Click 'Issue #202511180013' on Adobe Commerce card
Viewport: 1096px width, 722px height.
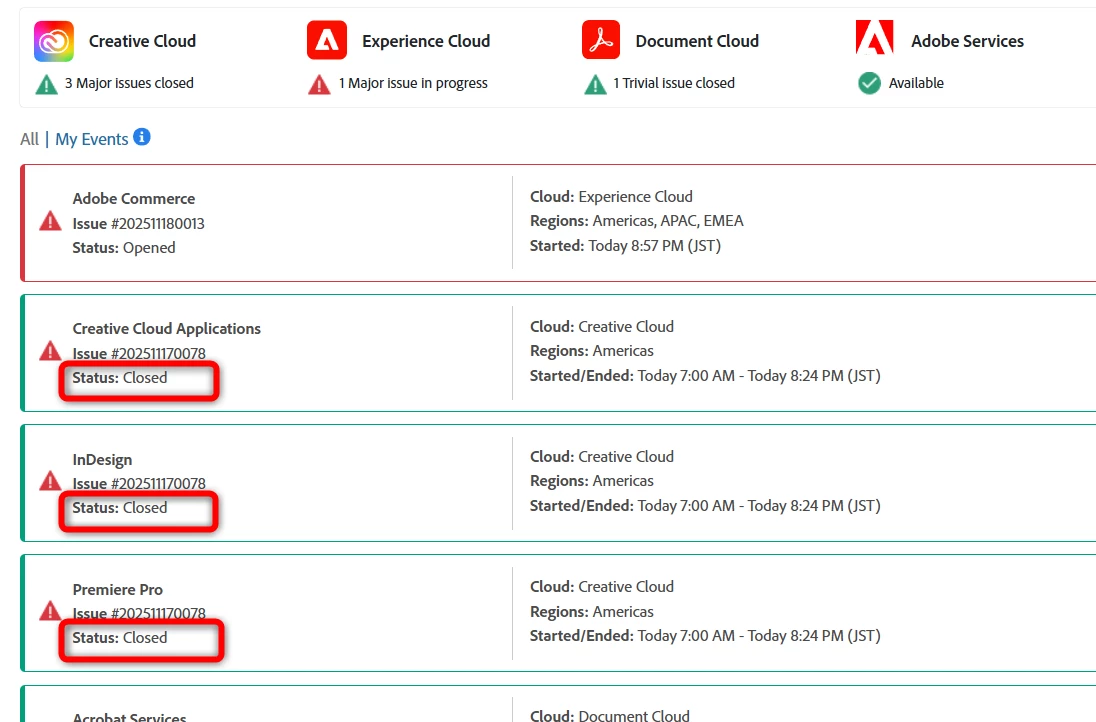click(138, 224)
